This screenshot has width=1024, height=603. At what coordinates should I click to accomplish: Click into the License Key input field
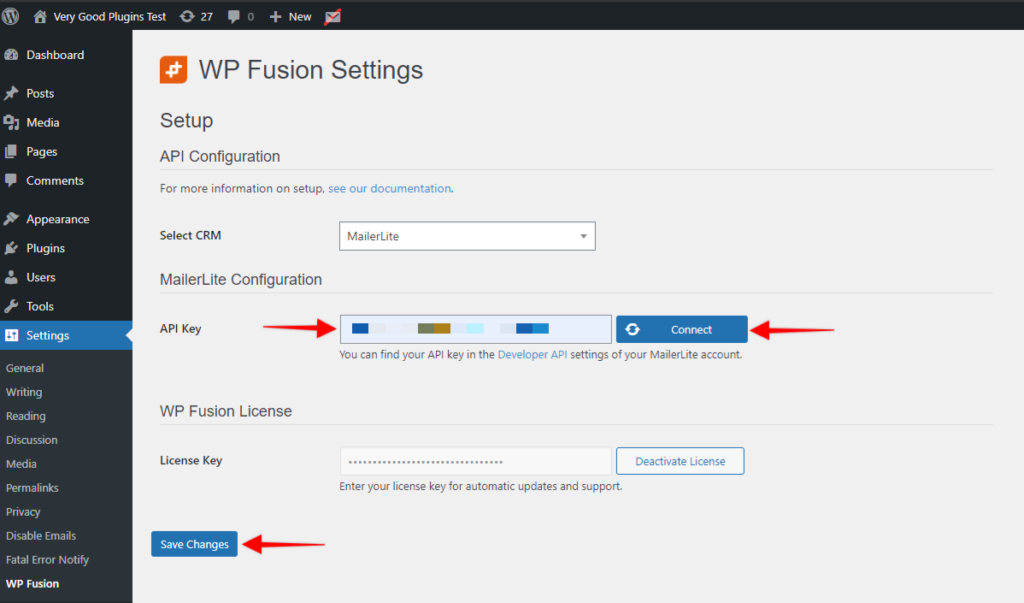[x=475, y=461]
